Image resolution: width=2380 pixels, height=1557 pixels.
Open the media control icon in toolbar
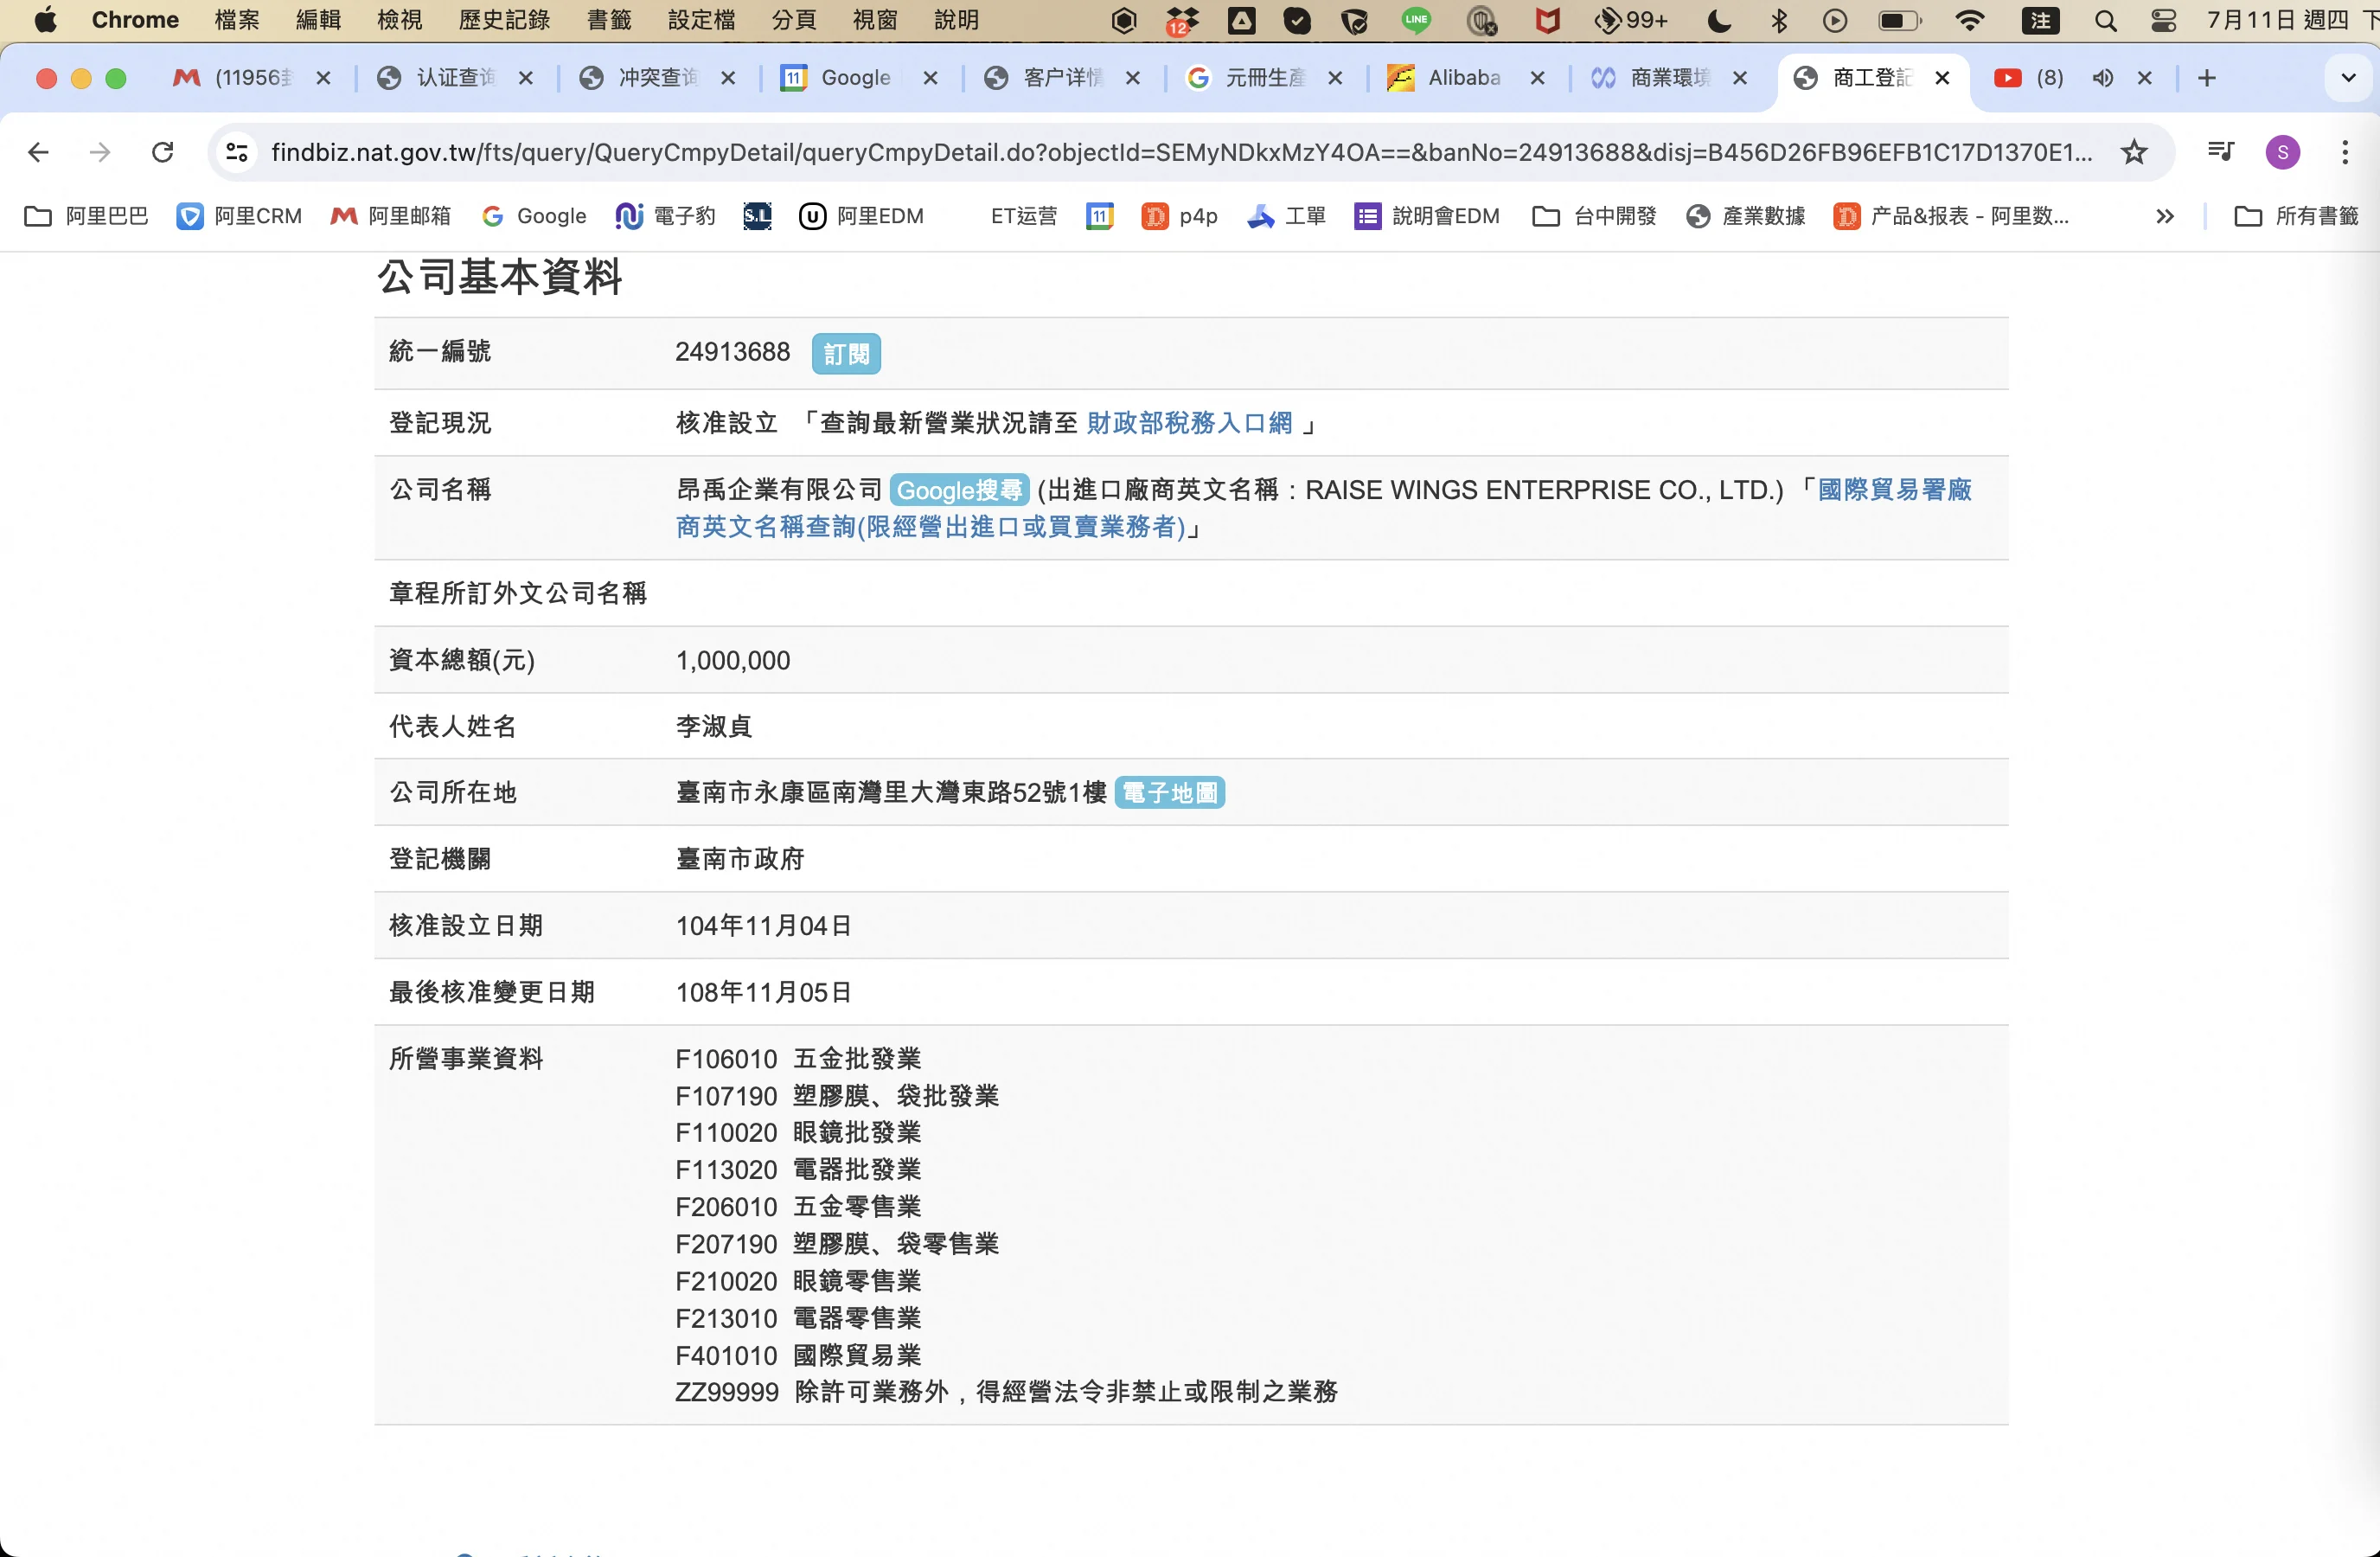[x=2220, y=152]
